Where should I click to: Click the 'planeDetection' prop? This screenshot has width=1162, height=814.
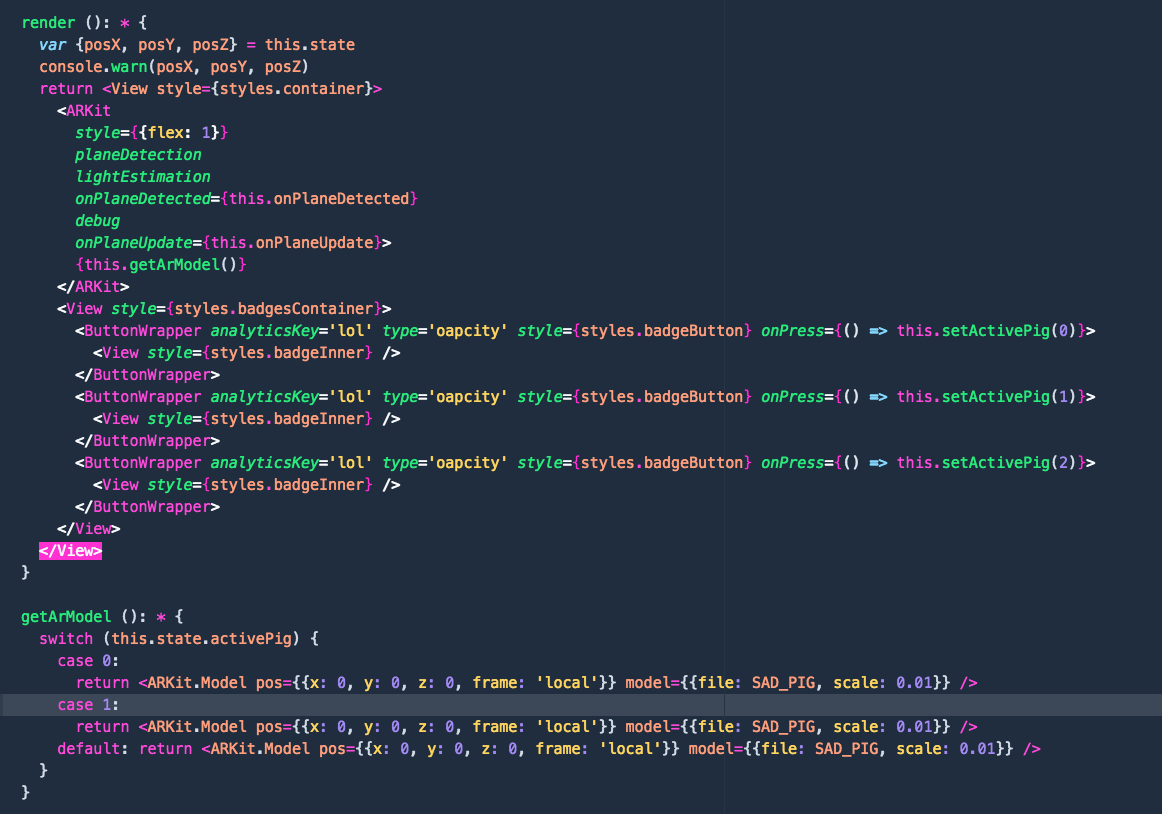138,154
